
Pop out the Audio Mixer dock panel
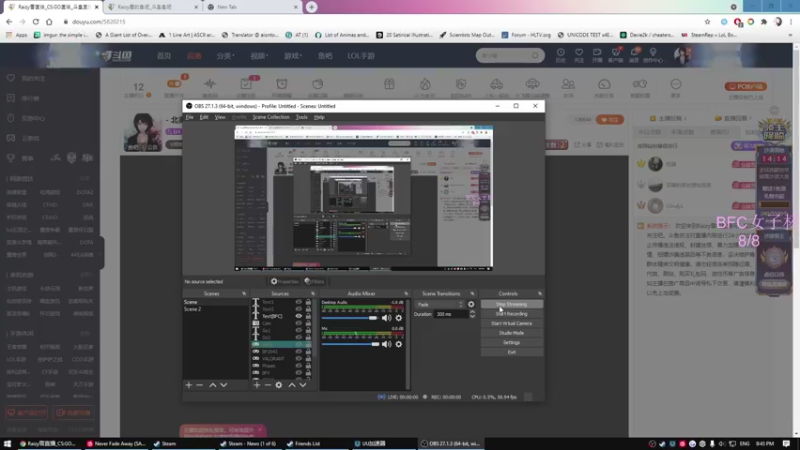click(406, 294)
